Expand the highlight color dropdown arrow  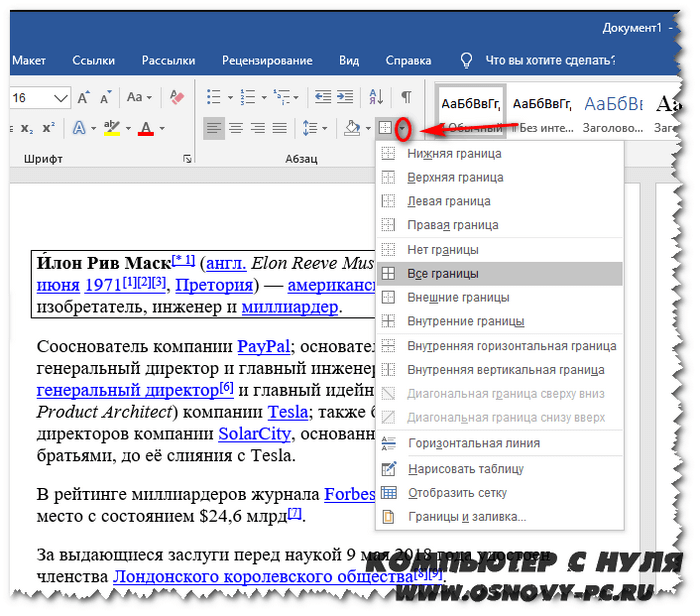(x=128, y=129)
